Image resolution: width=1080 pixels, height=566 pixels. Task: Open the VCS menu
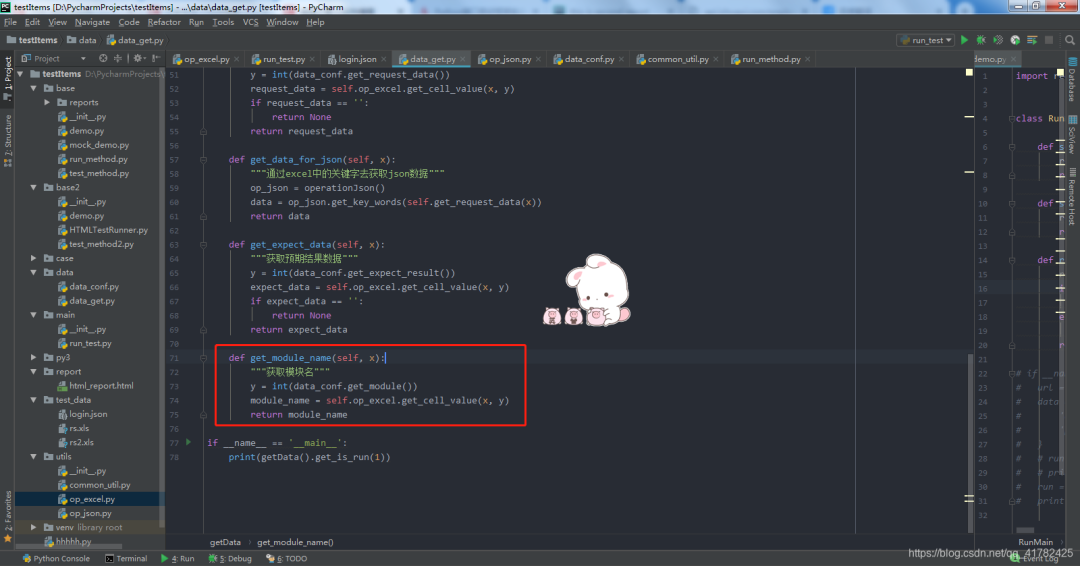(x=250, y=22)
